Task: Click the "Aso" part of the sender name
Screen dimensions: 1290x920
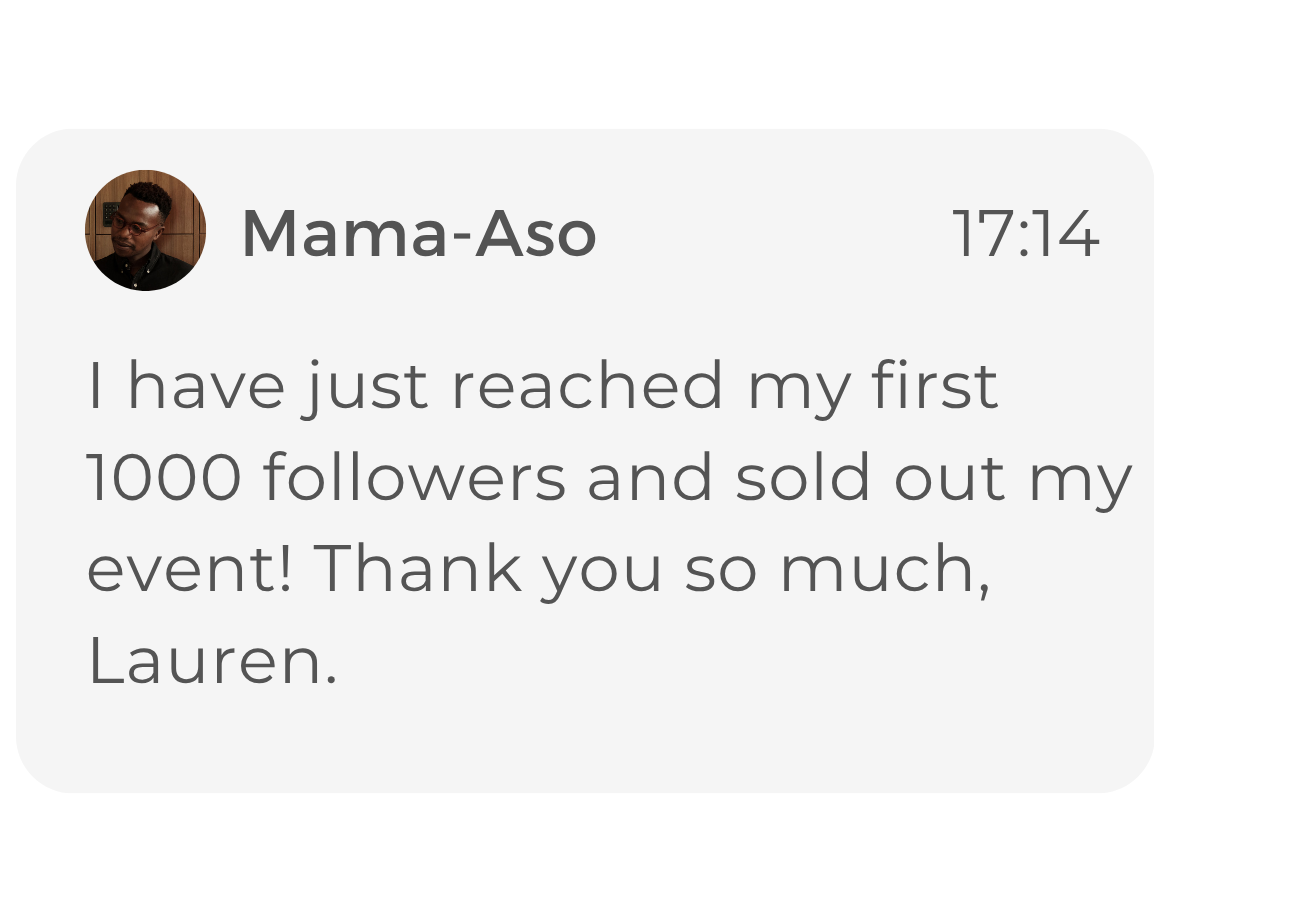Action: (535, 234)
